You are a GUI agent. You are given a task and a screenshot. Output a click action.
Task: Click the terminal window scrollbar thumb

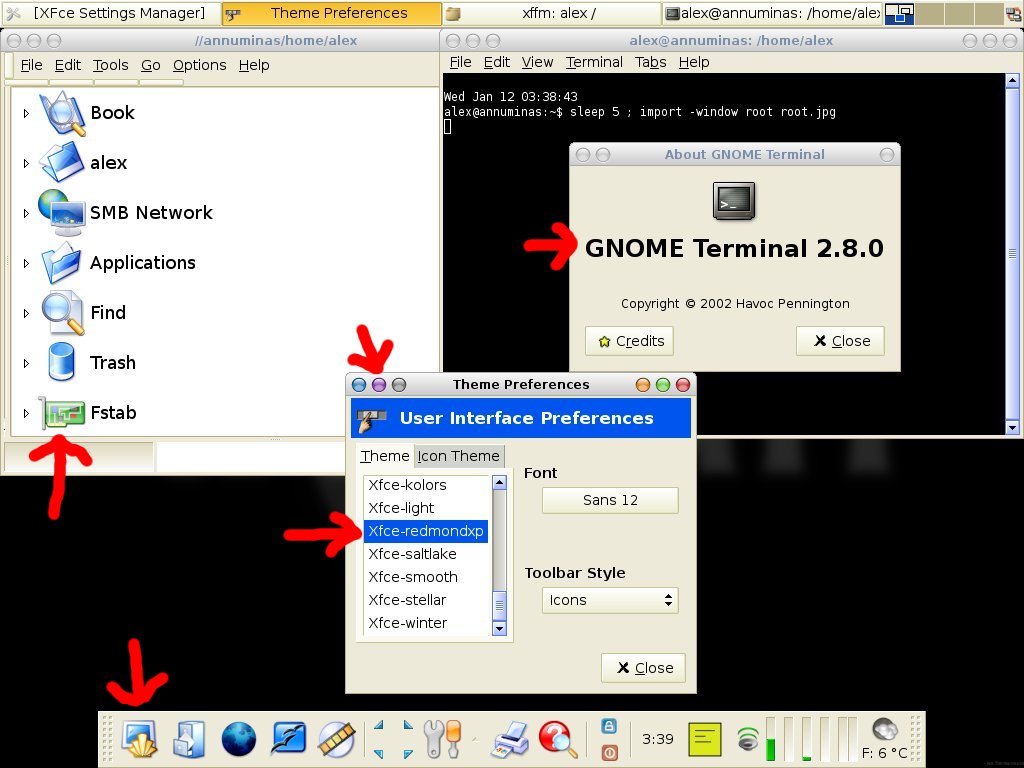[1012, 253]
